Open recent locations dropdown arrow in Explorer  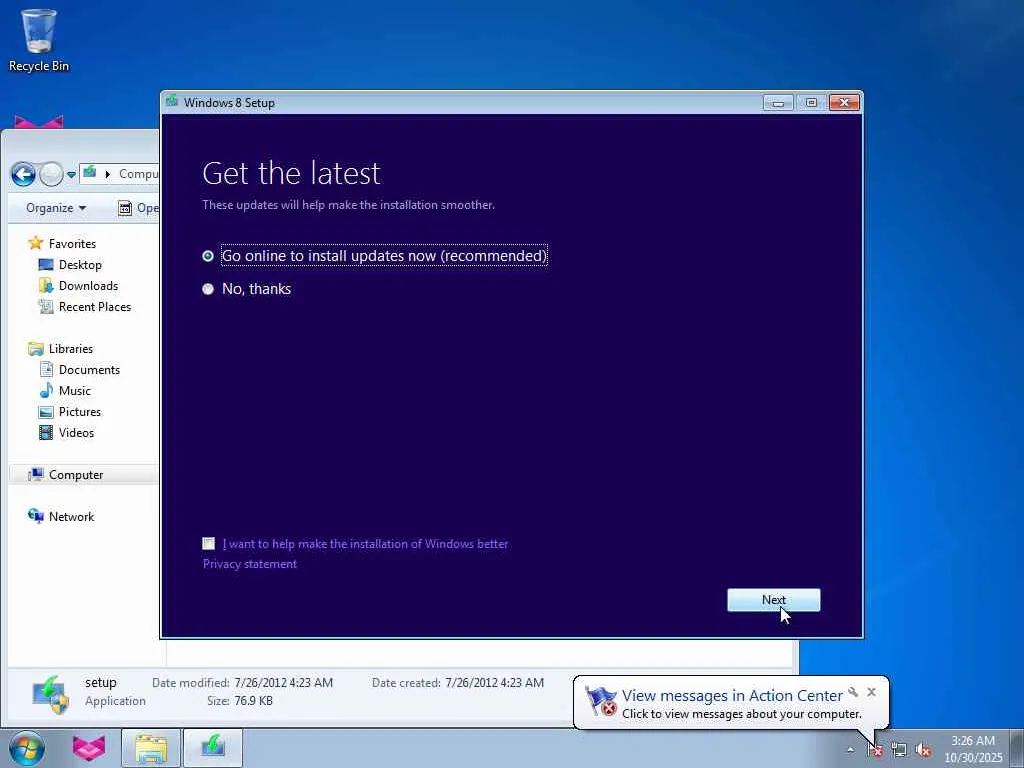click(71, 175)
